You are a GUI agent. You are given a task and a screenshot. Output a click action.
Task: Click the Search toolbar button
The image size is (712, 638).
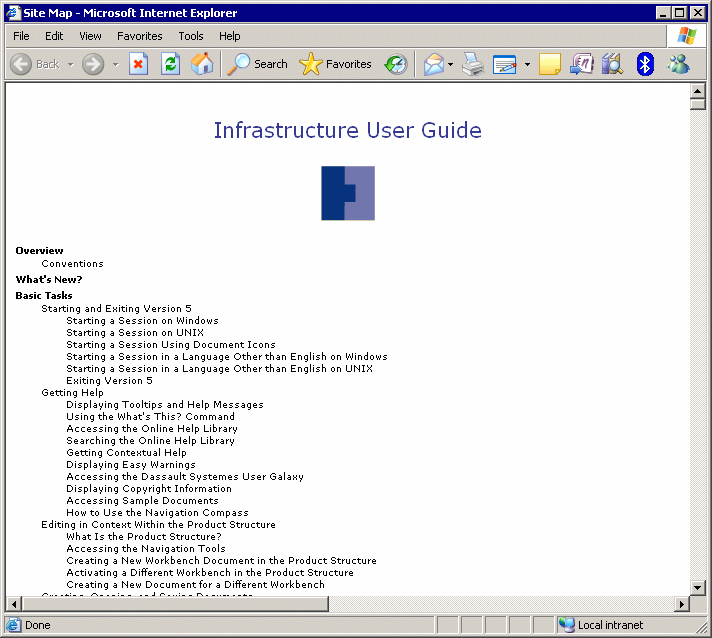(x=258, y=64)
